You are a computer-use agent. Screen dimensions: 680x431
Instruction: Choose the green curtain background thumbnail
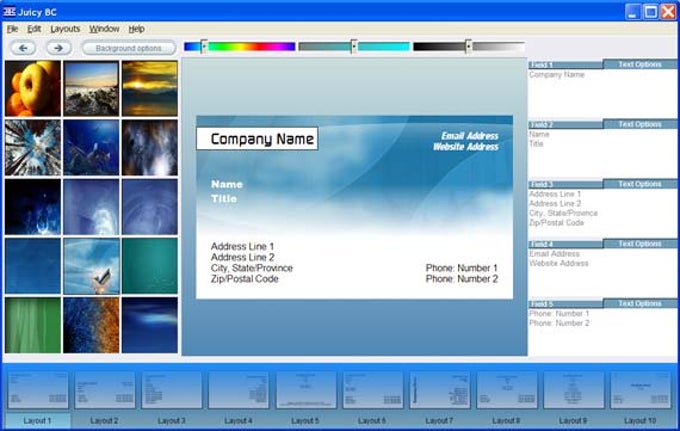point(33,325)
